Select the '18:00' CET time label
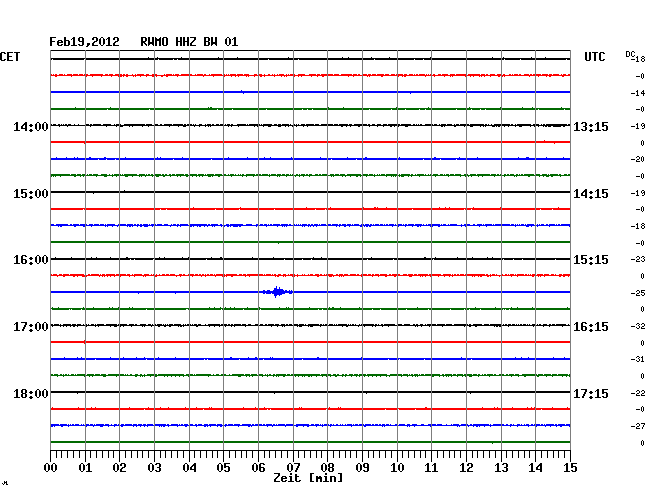 point(31,394)
